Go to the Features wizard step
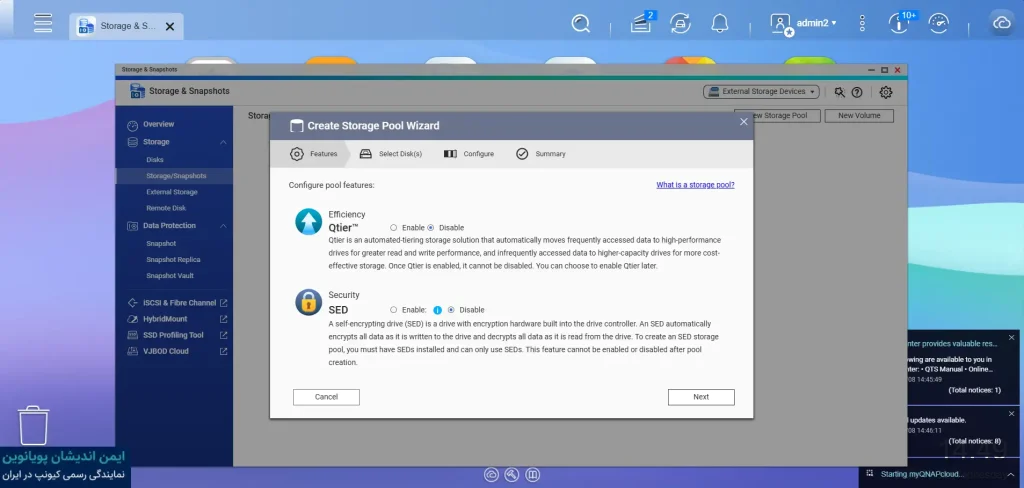 tap(314, 154)
